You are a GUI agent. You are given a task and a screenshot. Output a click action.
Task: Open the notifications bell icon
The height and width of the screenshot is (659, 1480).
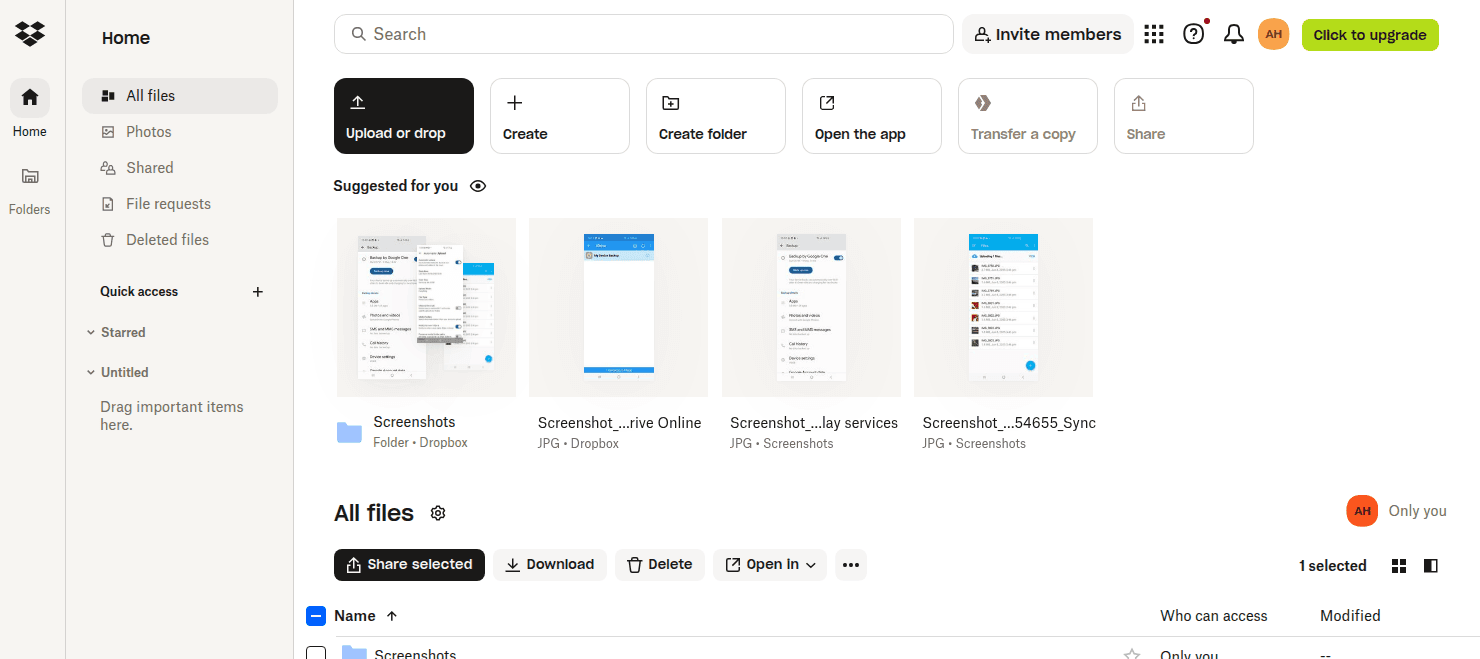1234,34
